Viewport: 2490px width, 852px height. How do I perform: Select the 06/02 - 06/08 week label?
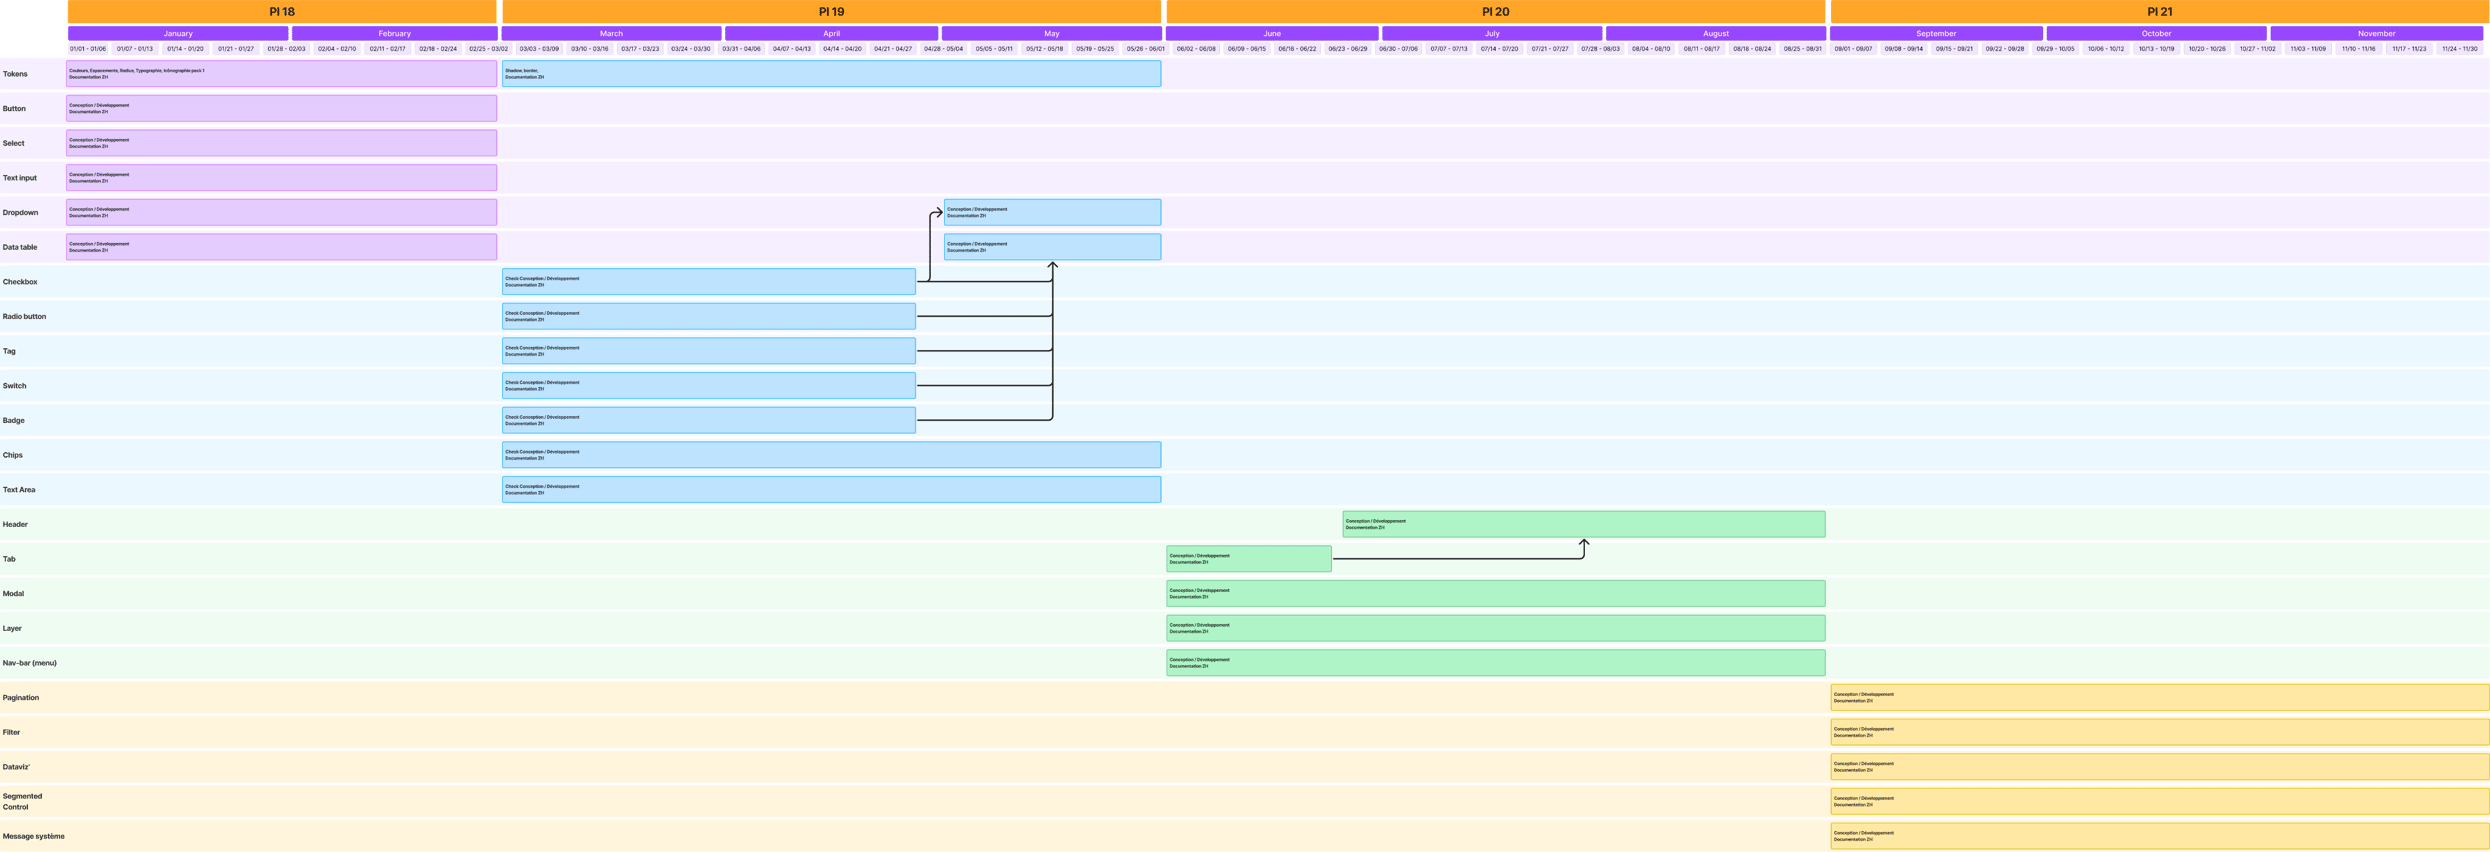pos(1196,48)
